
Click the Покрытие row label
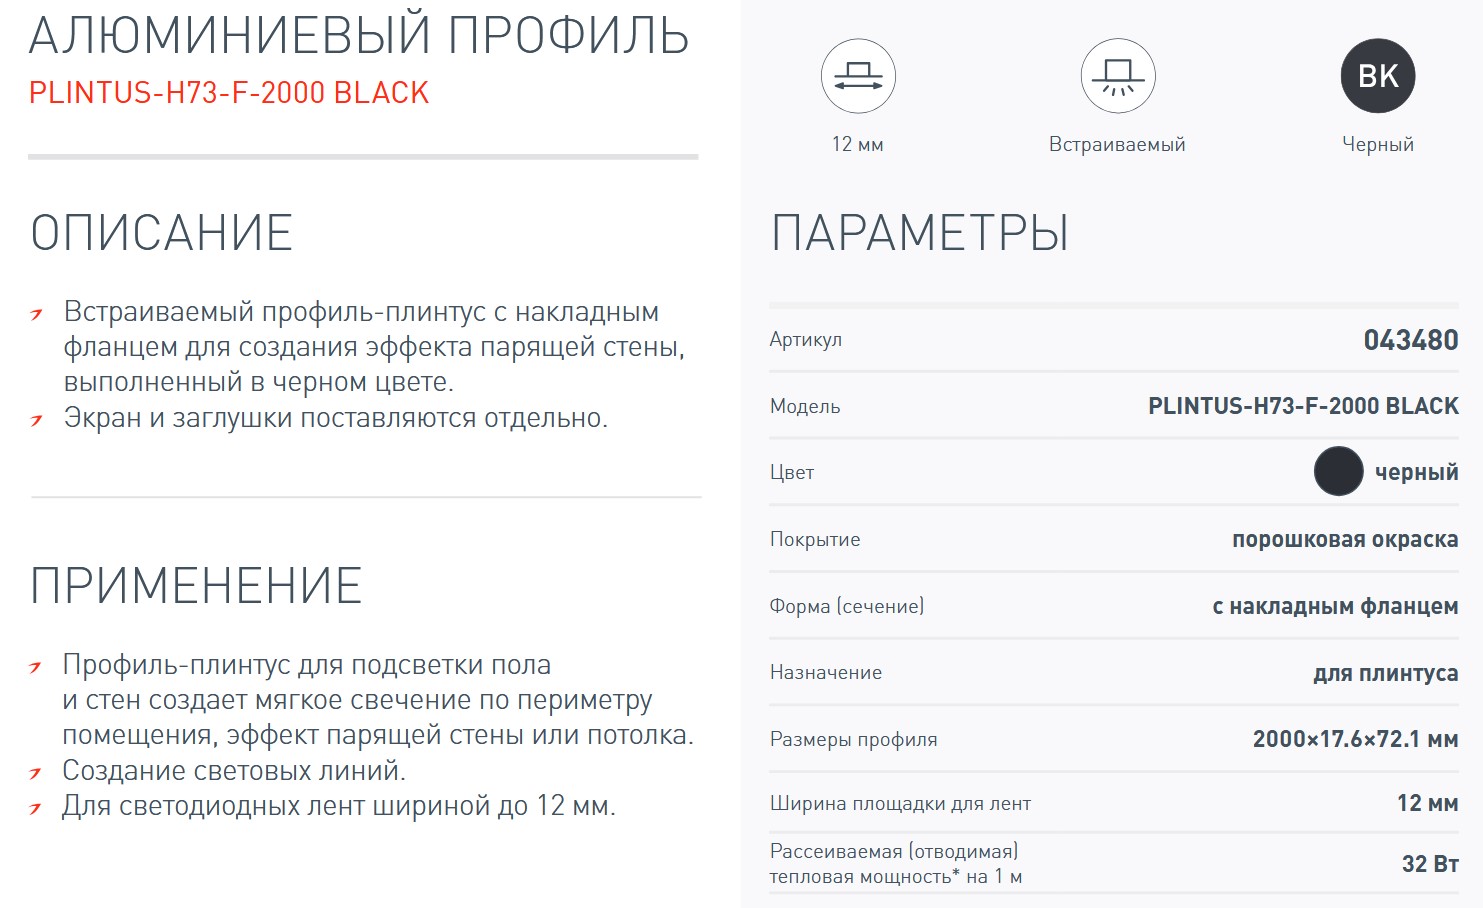pyautogui.click(x=815, y=540)
